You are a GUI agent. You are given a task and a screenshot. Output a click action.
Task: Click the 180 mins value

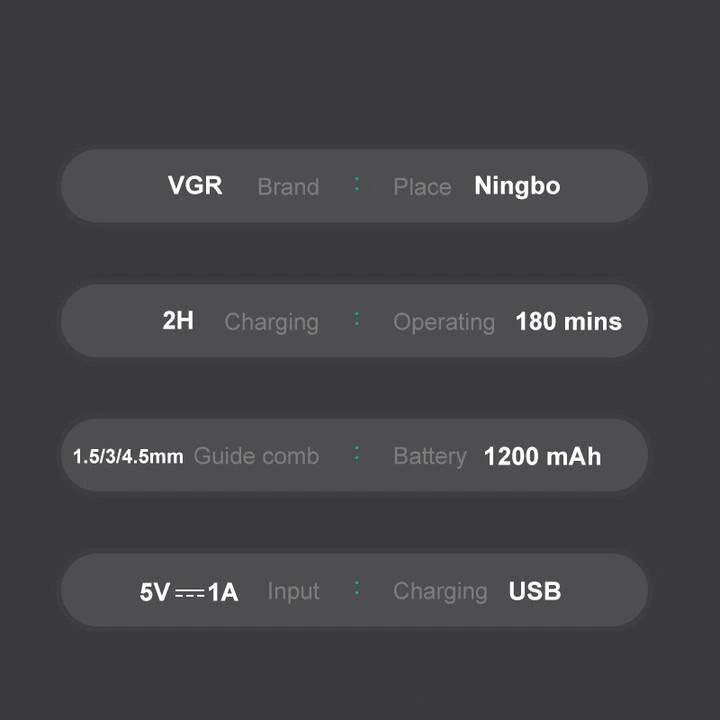click(x=568, y=321)
